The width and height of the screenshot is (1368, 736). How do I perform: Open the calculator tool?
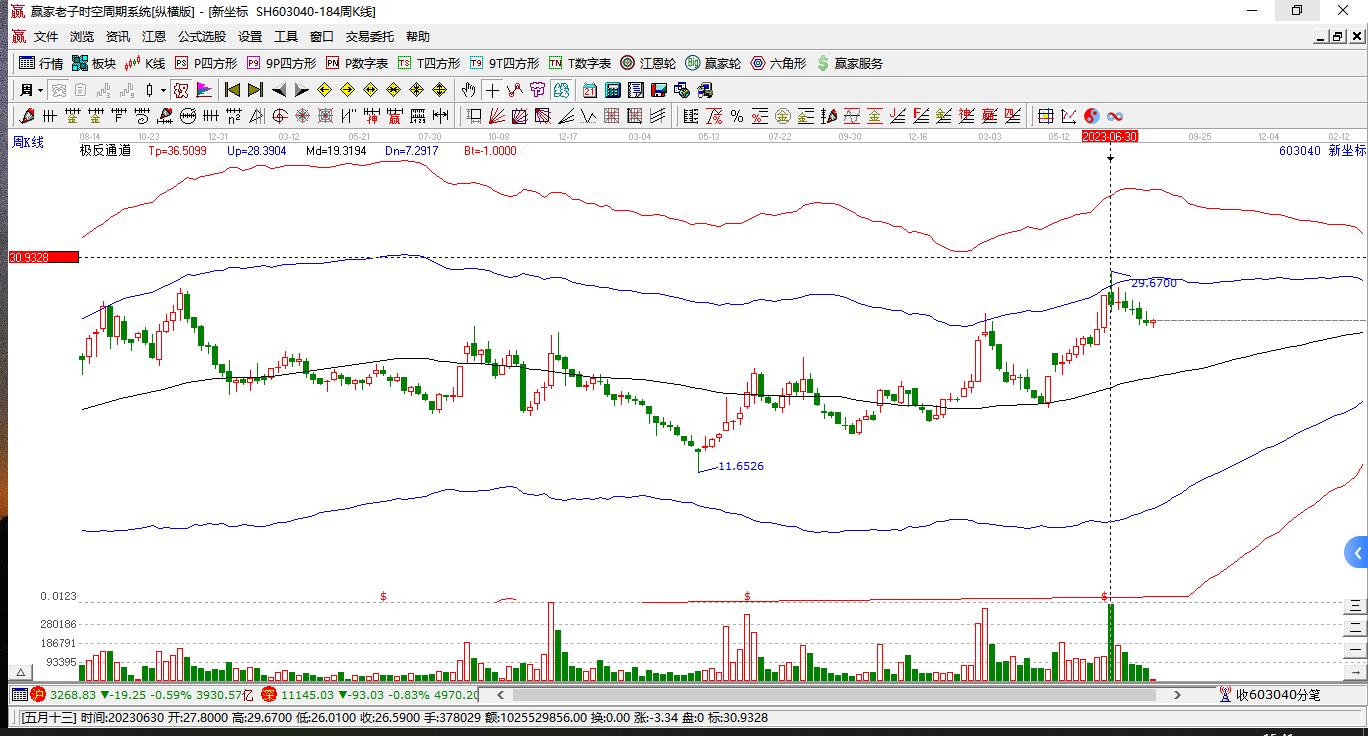click(x=612, y=90)
